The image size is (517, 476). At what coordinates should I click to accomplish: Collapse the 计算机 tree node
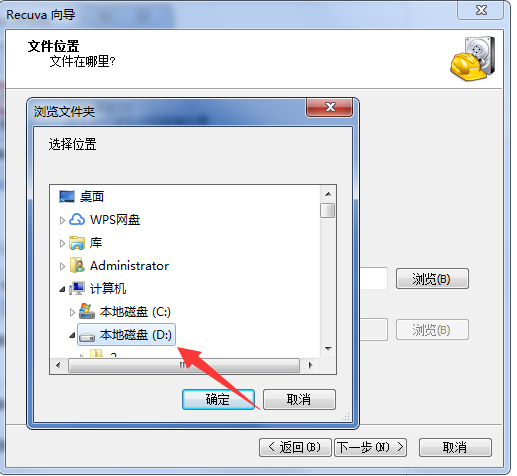(62, 290)
